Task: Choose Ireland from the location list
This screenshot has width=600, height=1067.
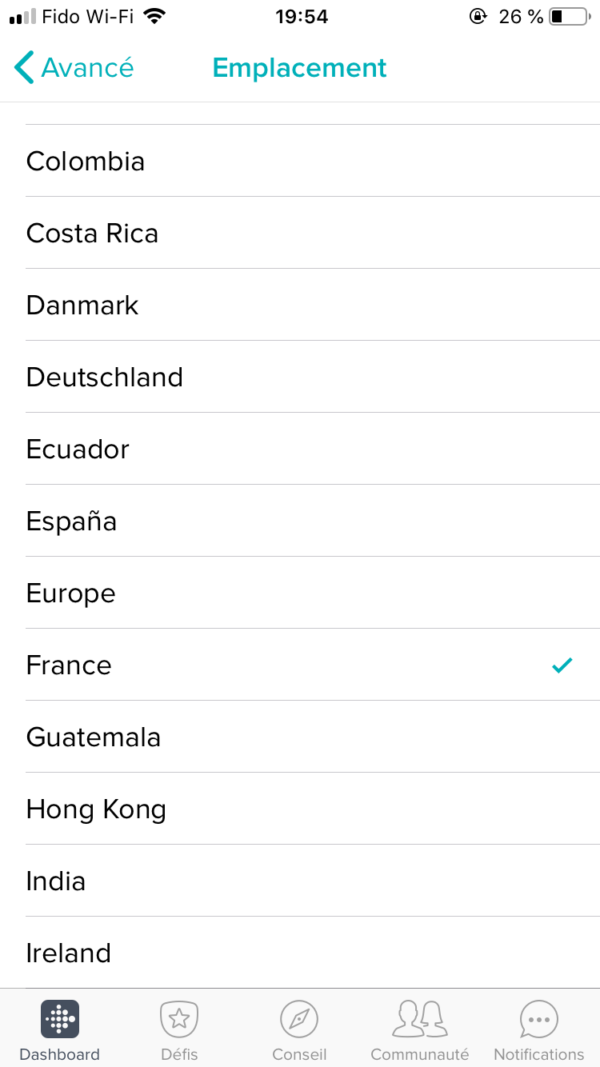Action: 69,953
